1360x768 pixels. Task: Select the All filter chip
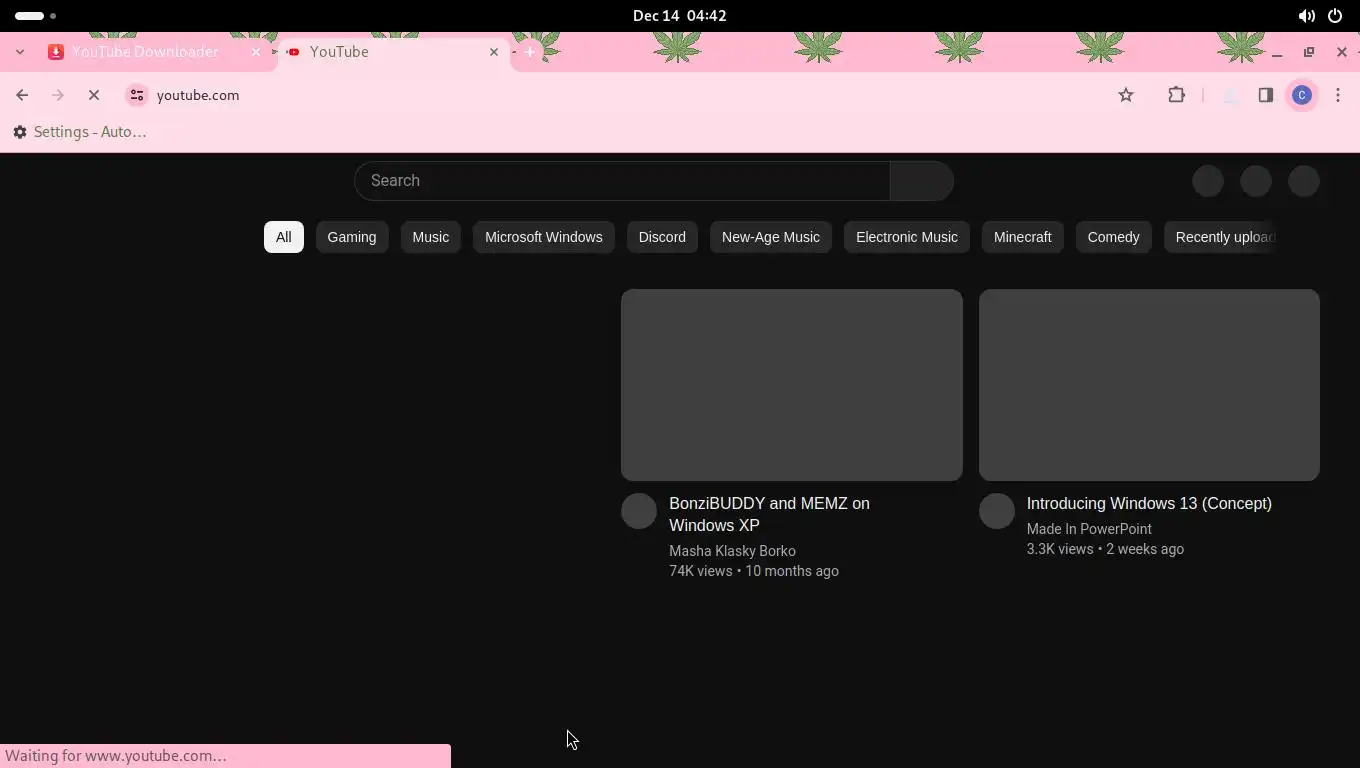(284, 237)
